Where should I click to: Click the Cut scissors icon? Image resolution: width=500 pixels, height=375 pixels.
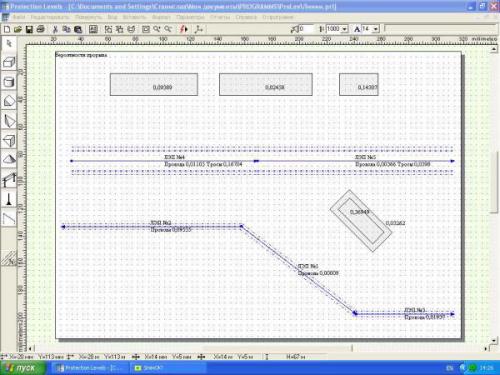[x=55, y=29]
